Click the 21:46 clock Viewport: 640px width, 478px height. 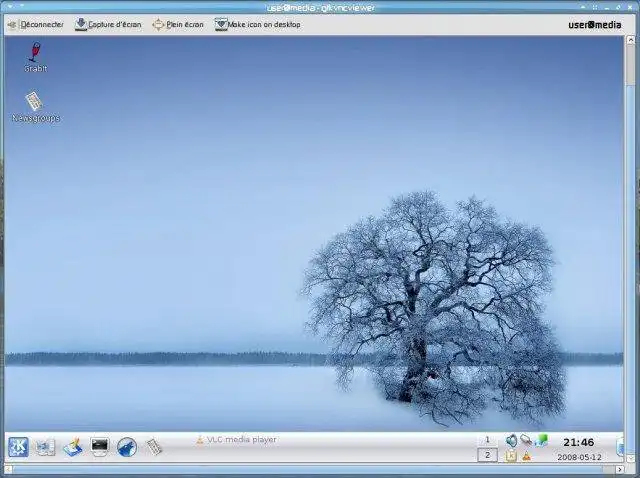click(x=578, y=442)
